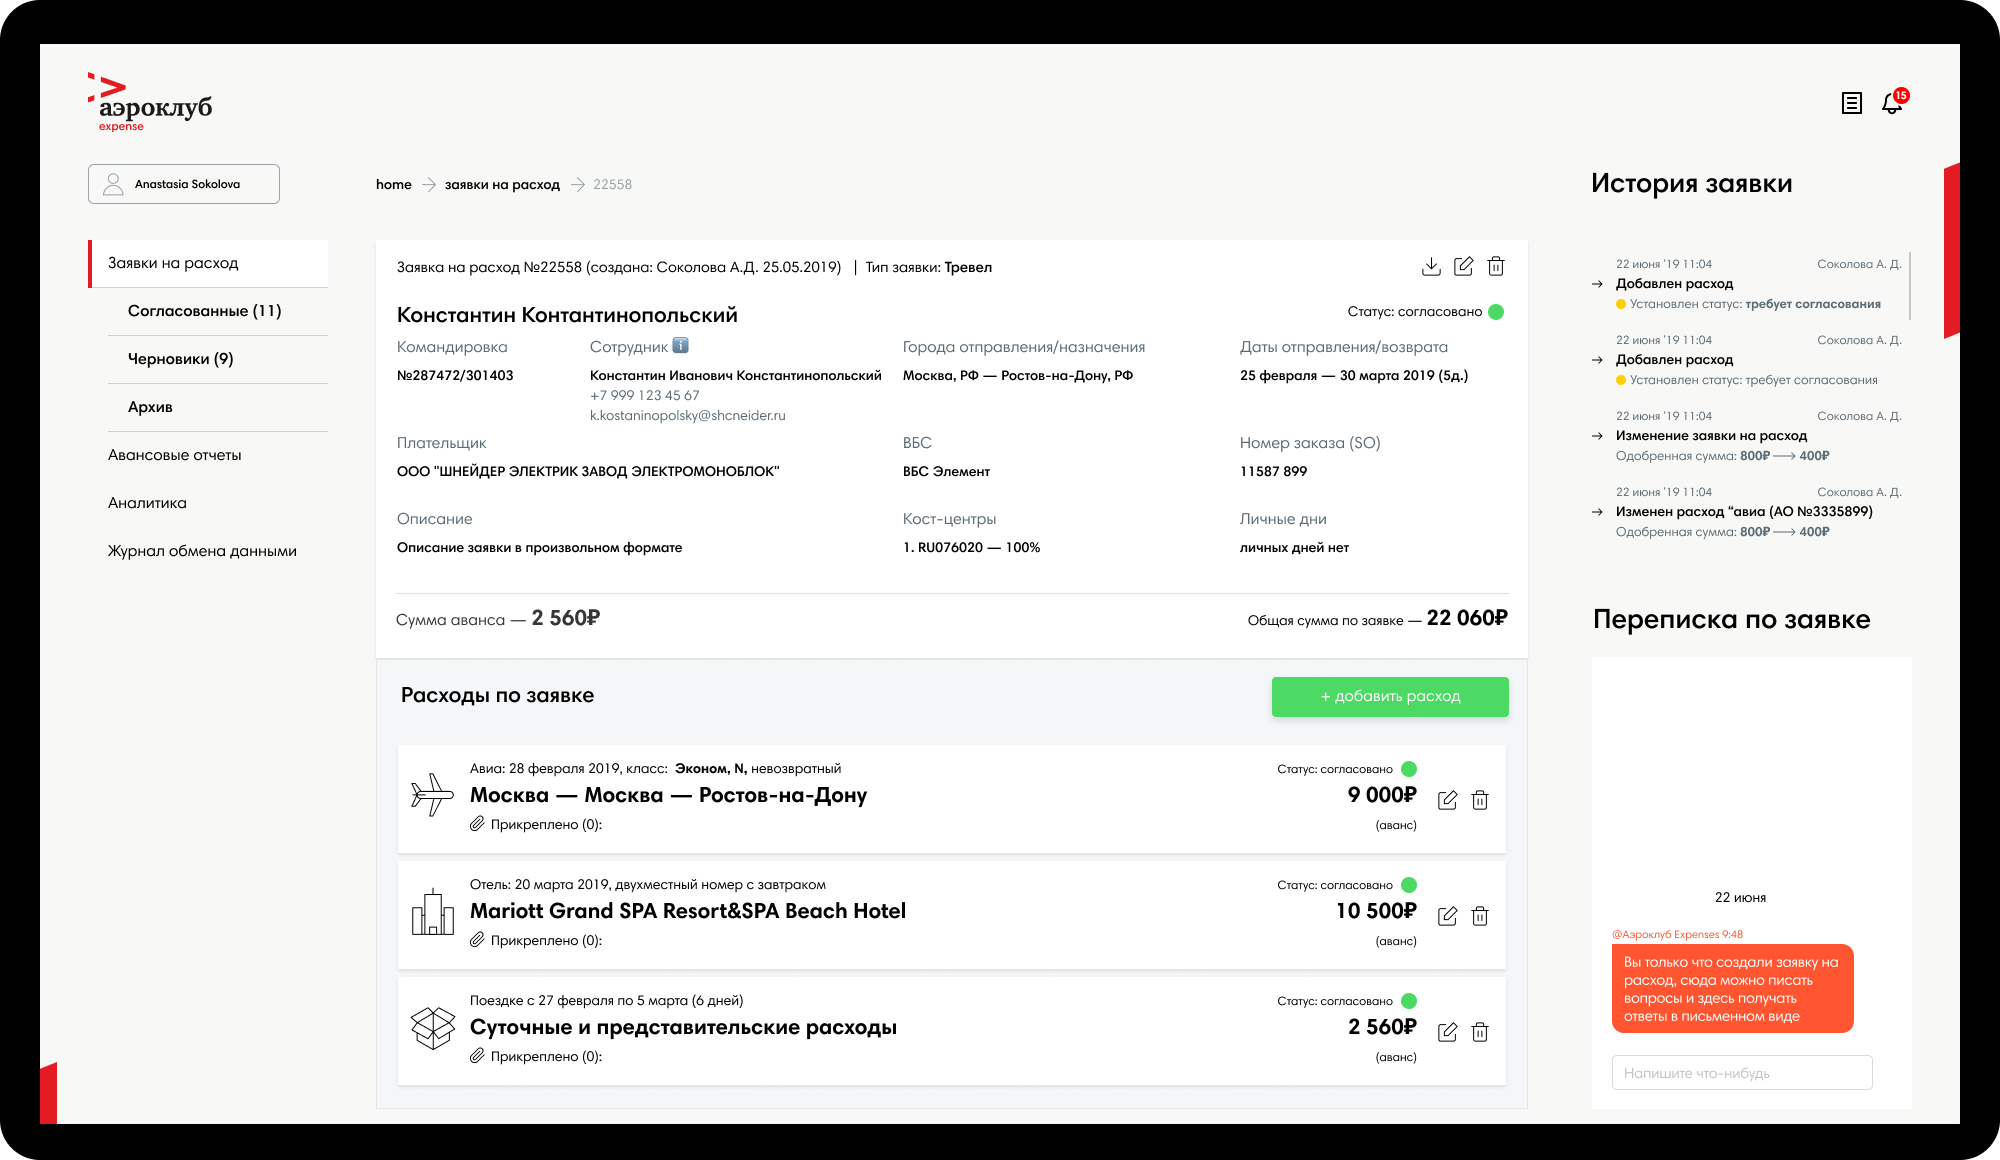Open the document list icon in header
2000x1160 pixels.
tap(1851, 103)
